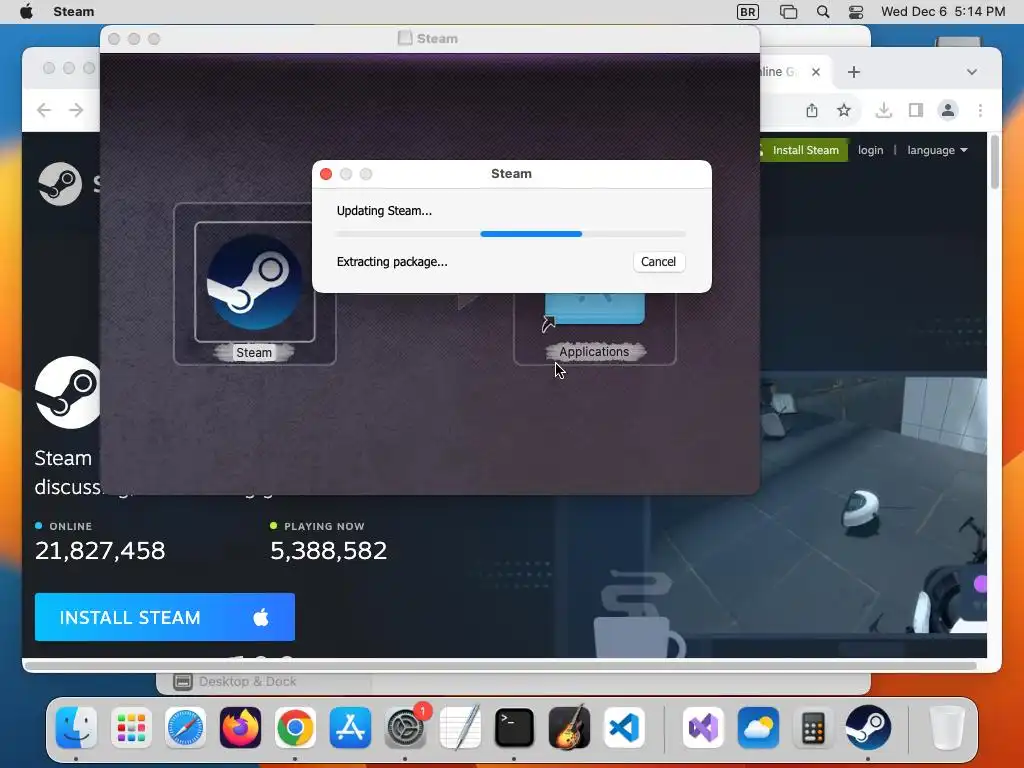The height and width of the screenshot is (768, 1024).
Task: Open Weather app from the Dock
Action: click(758, 728)
